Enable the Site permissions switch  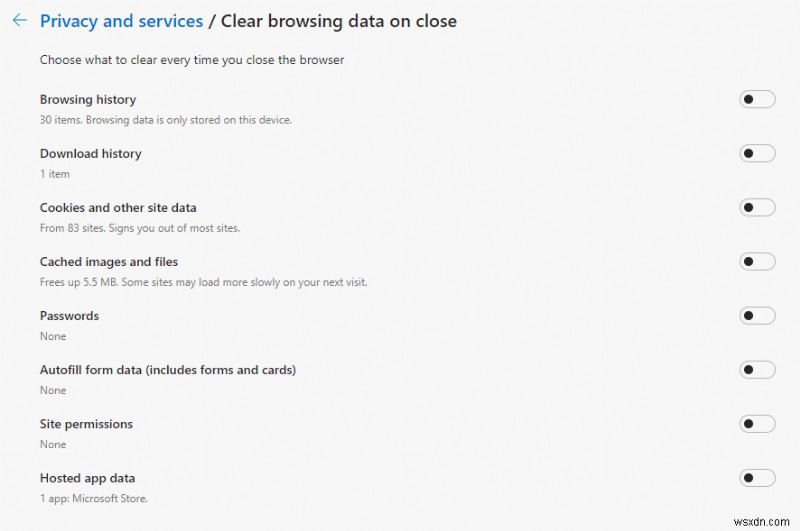point(757,423)
